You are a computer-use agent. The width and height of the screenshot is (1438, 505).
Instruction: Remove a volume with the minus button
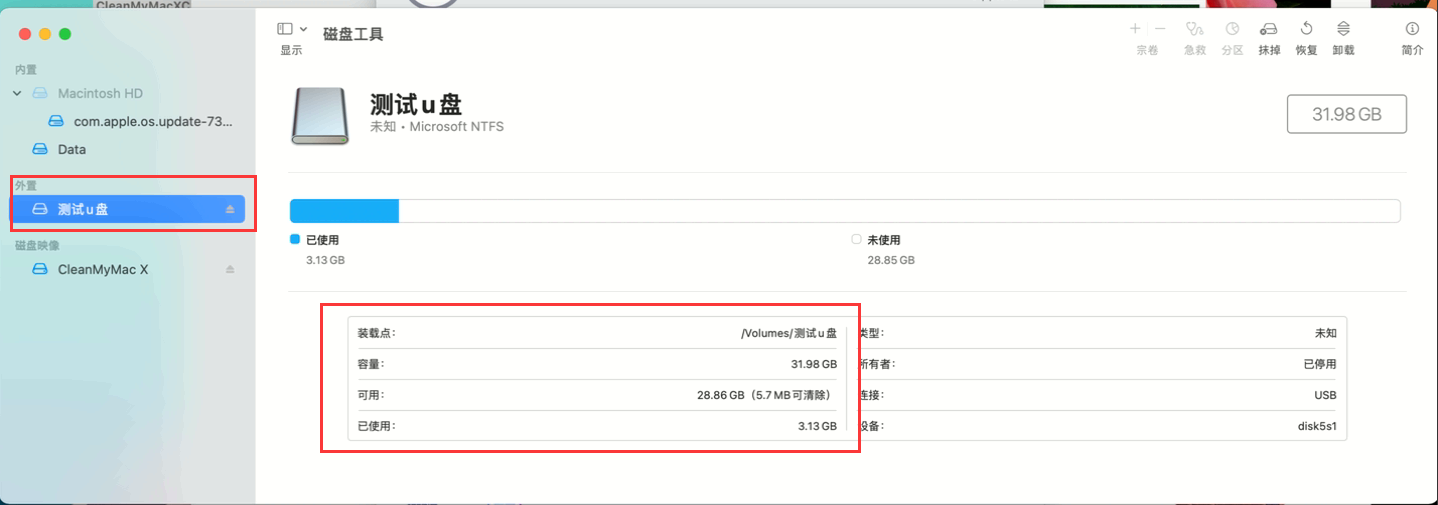(1159, 29)
